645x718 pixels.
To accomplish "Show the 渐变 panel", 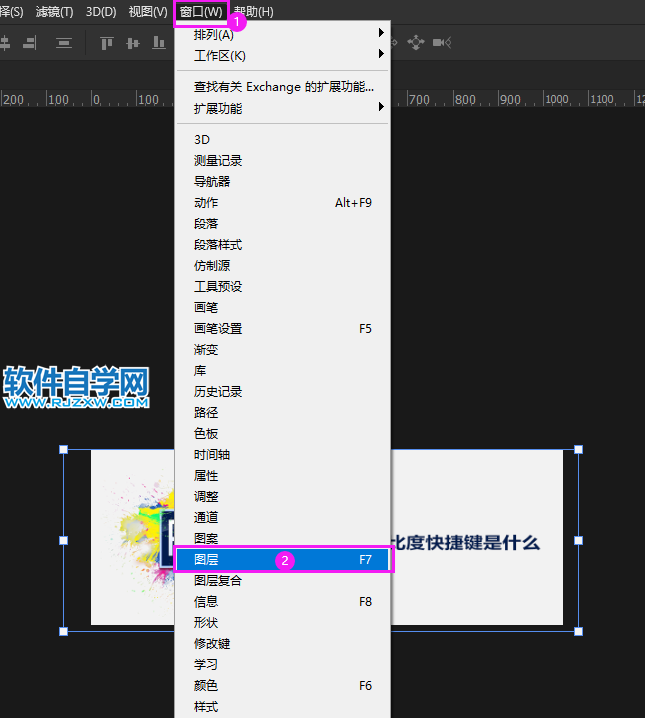I will point(282,349).
